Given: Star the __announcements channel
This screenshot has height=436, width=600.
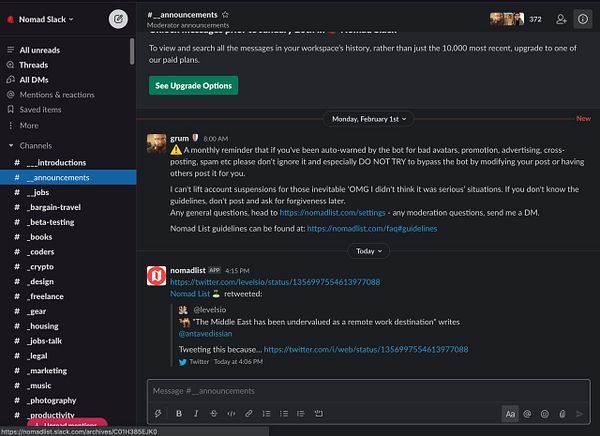Looking at the screenshot, I should point(225,15).
